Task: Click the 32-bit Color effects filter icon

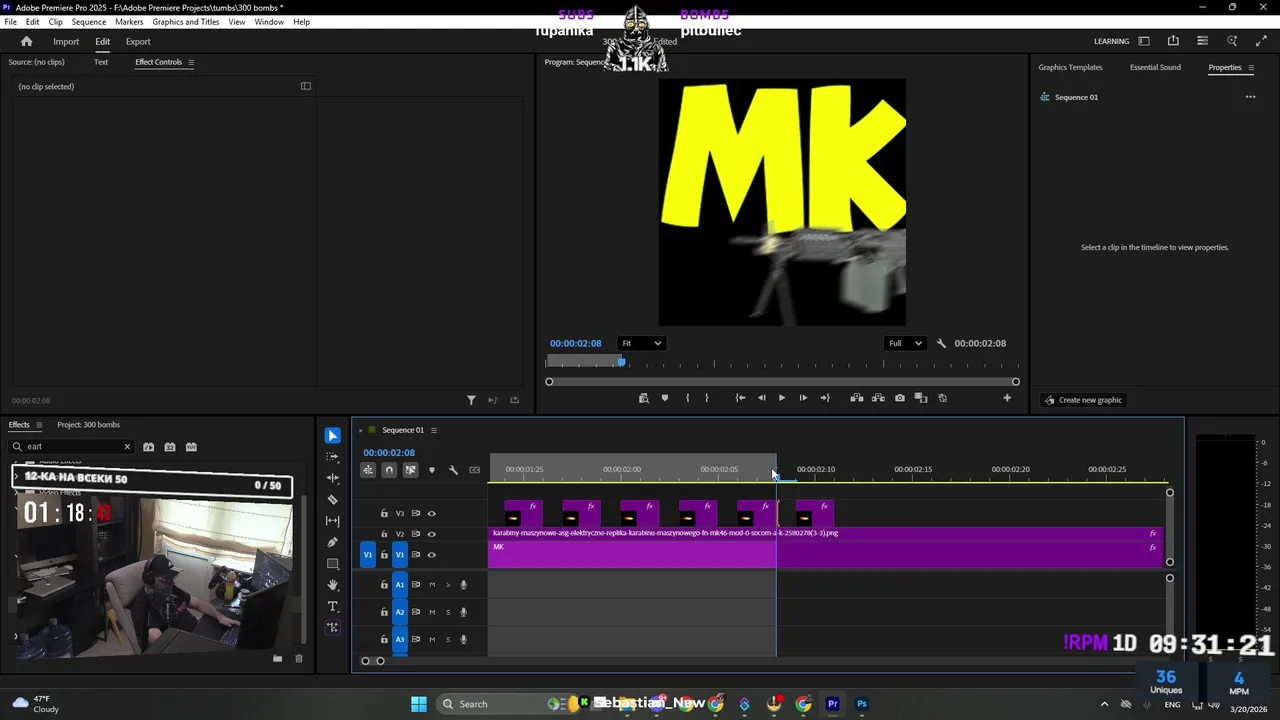Action: tap(170, 447)
